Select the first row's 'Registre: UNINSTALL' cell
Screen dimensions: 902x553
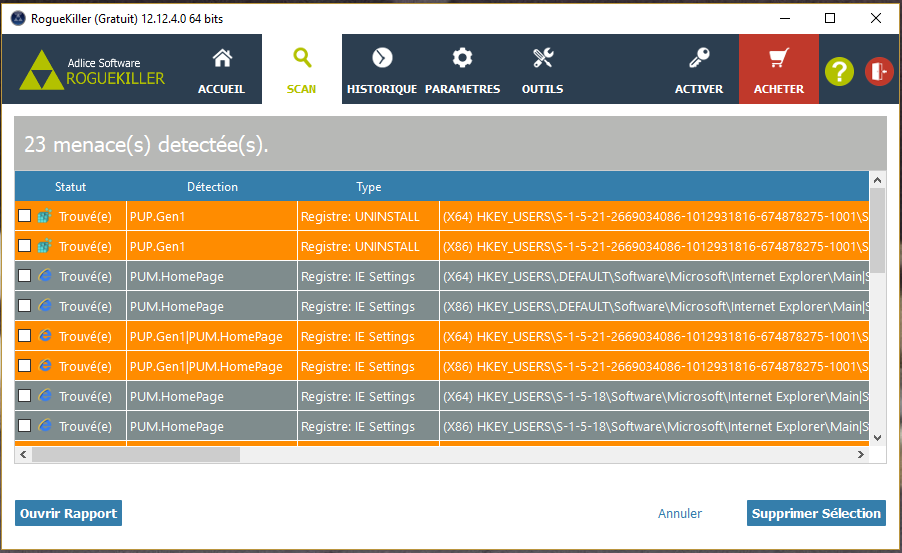point(368,216)
